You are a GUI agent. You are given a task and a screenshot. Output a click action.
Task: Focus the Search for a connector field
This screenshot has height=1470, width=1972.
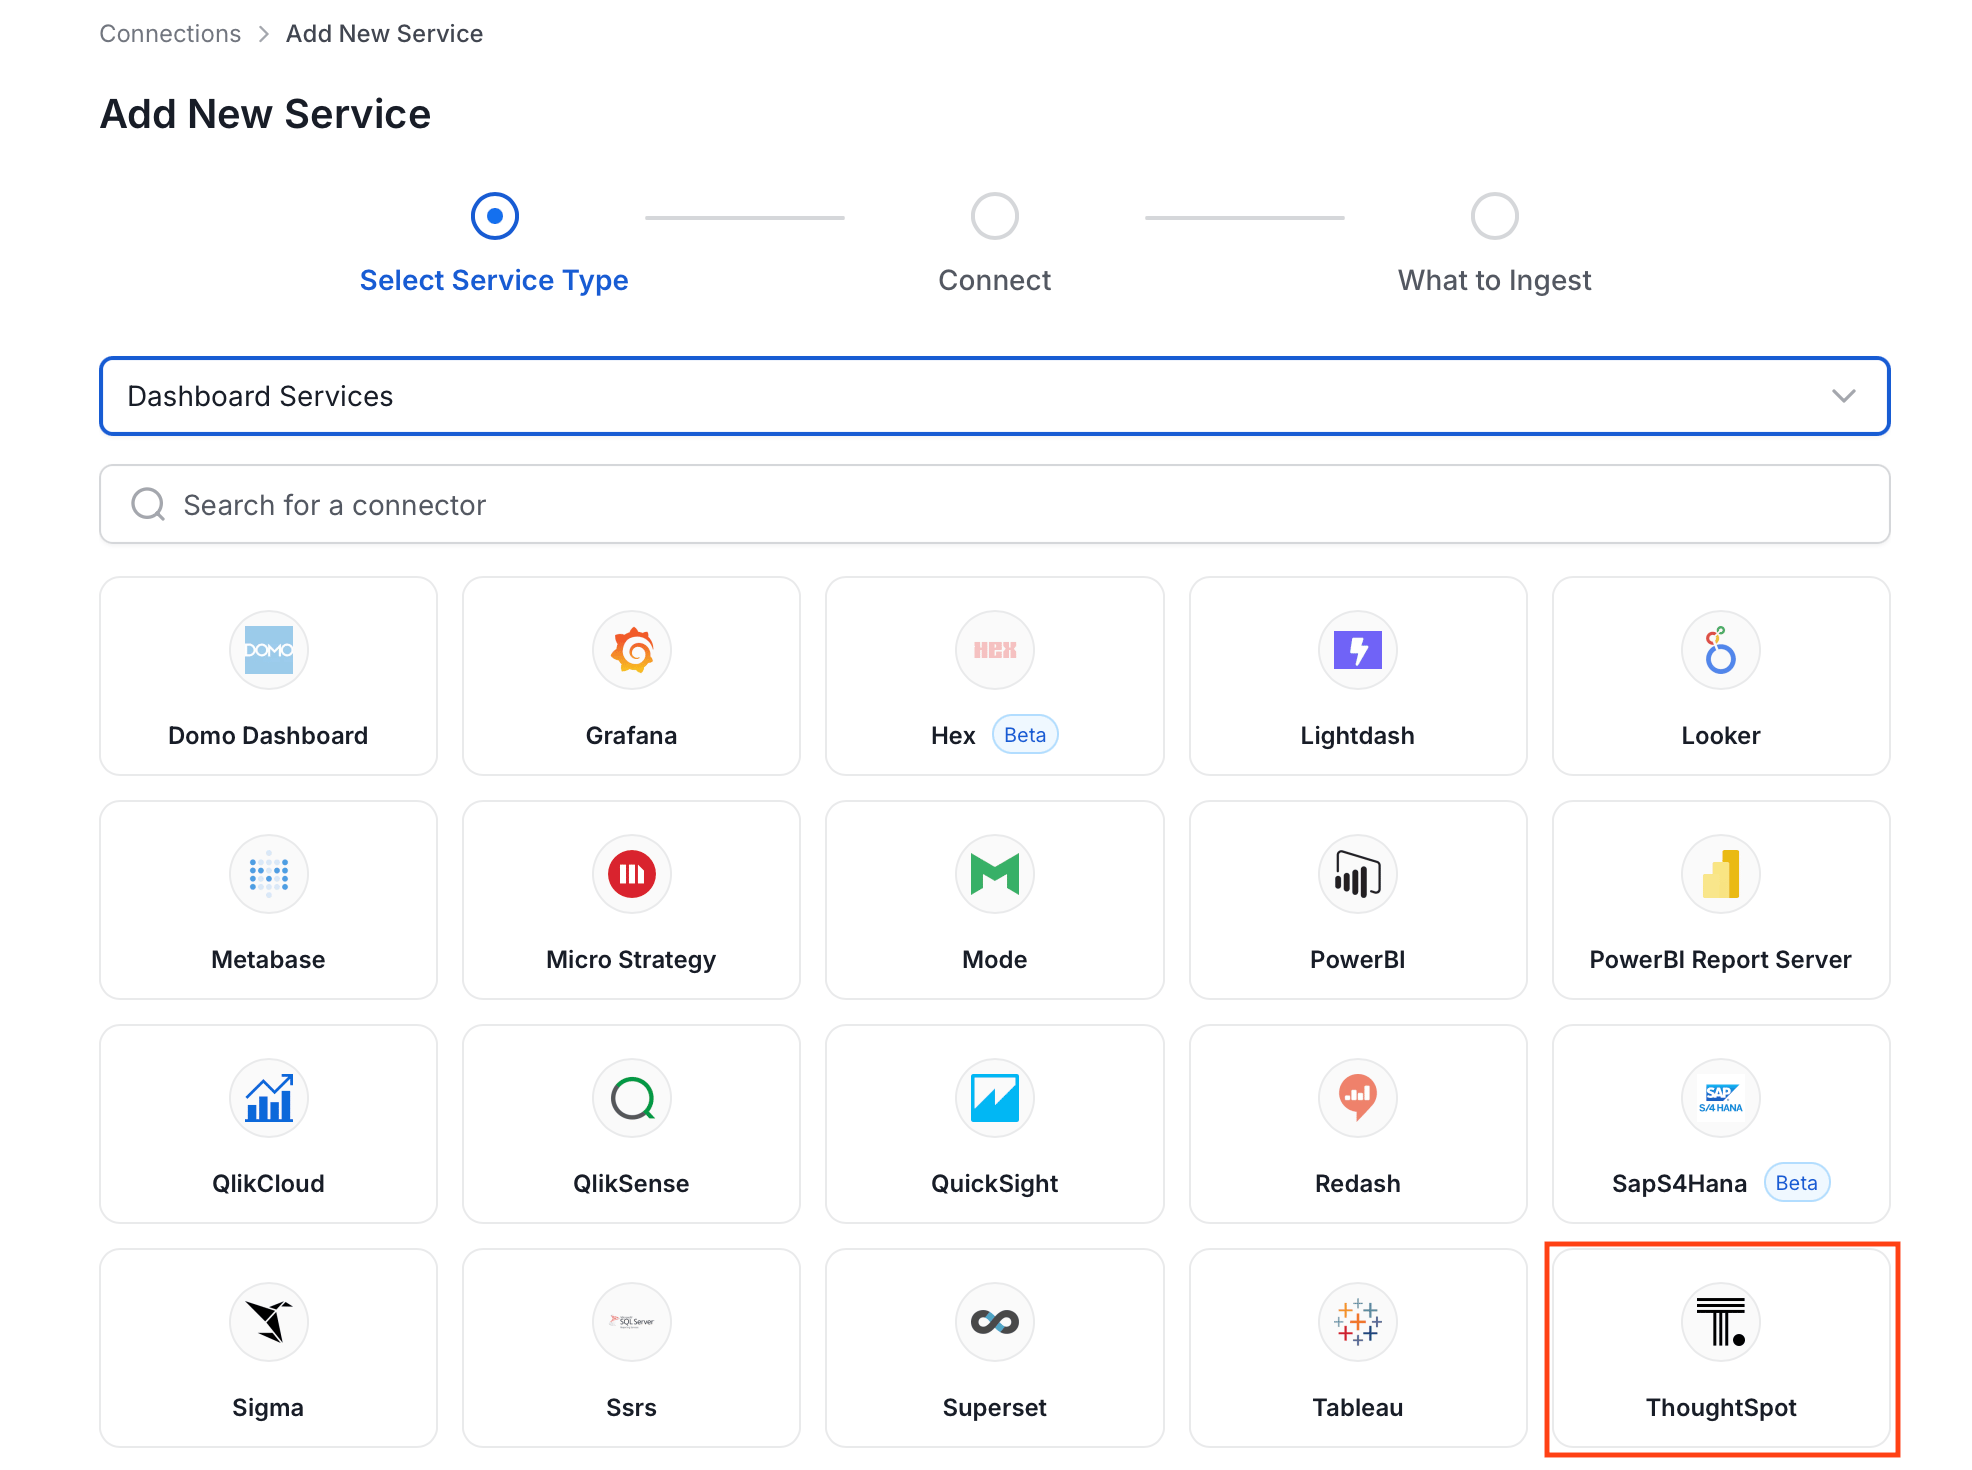[x=994, y=505]
